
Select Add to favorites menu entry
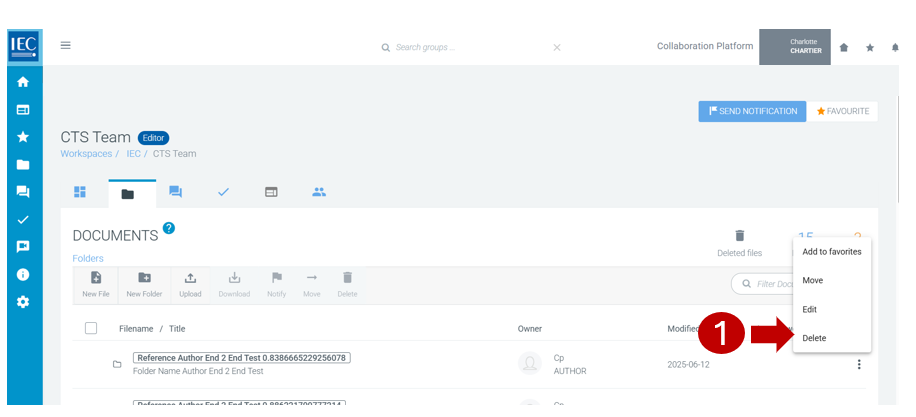831,252
